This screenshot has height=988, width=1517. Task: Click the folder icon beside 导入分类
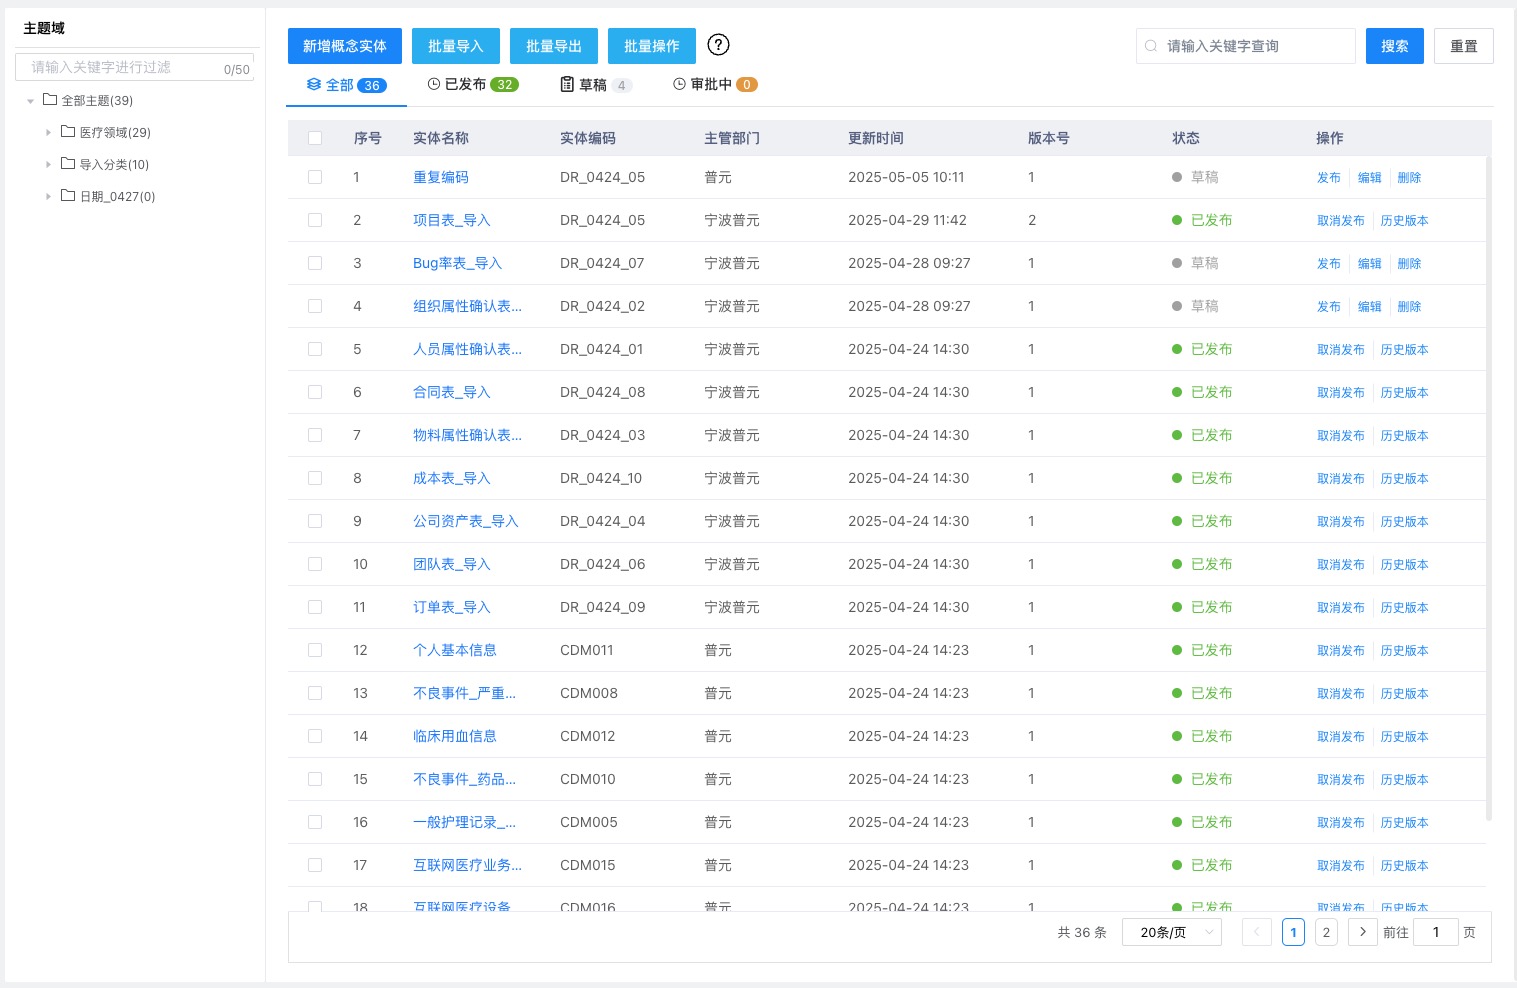point(67,164)
